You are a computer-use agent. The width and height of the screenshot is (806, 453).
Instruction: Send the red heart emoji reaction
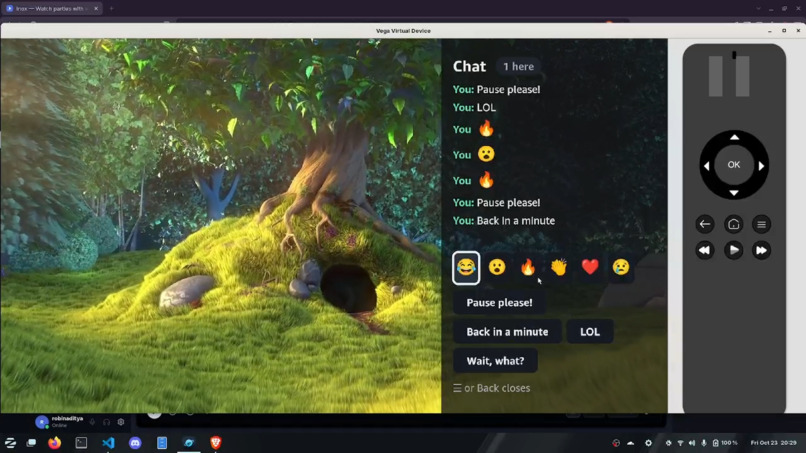pos(590,267)
